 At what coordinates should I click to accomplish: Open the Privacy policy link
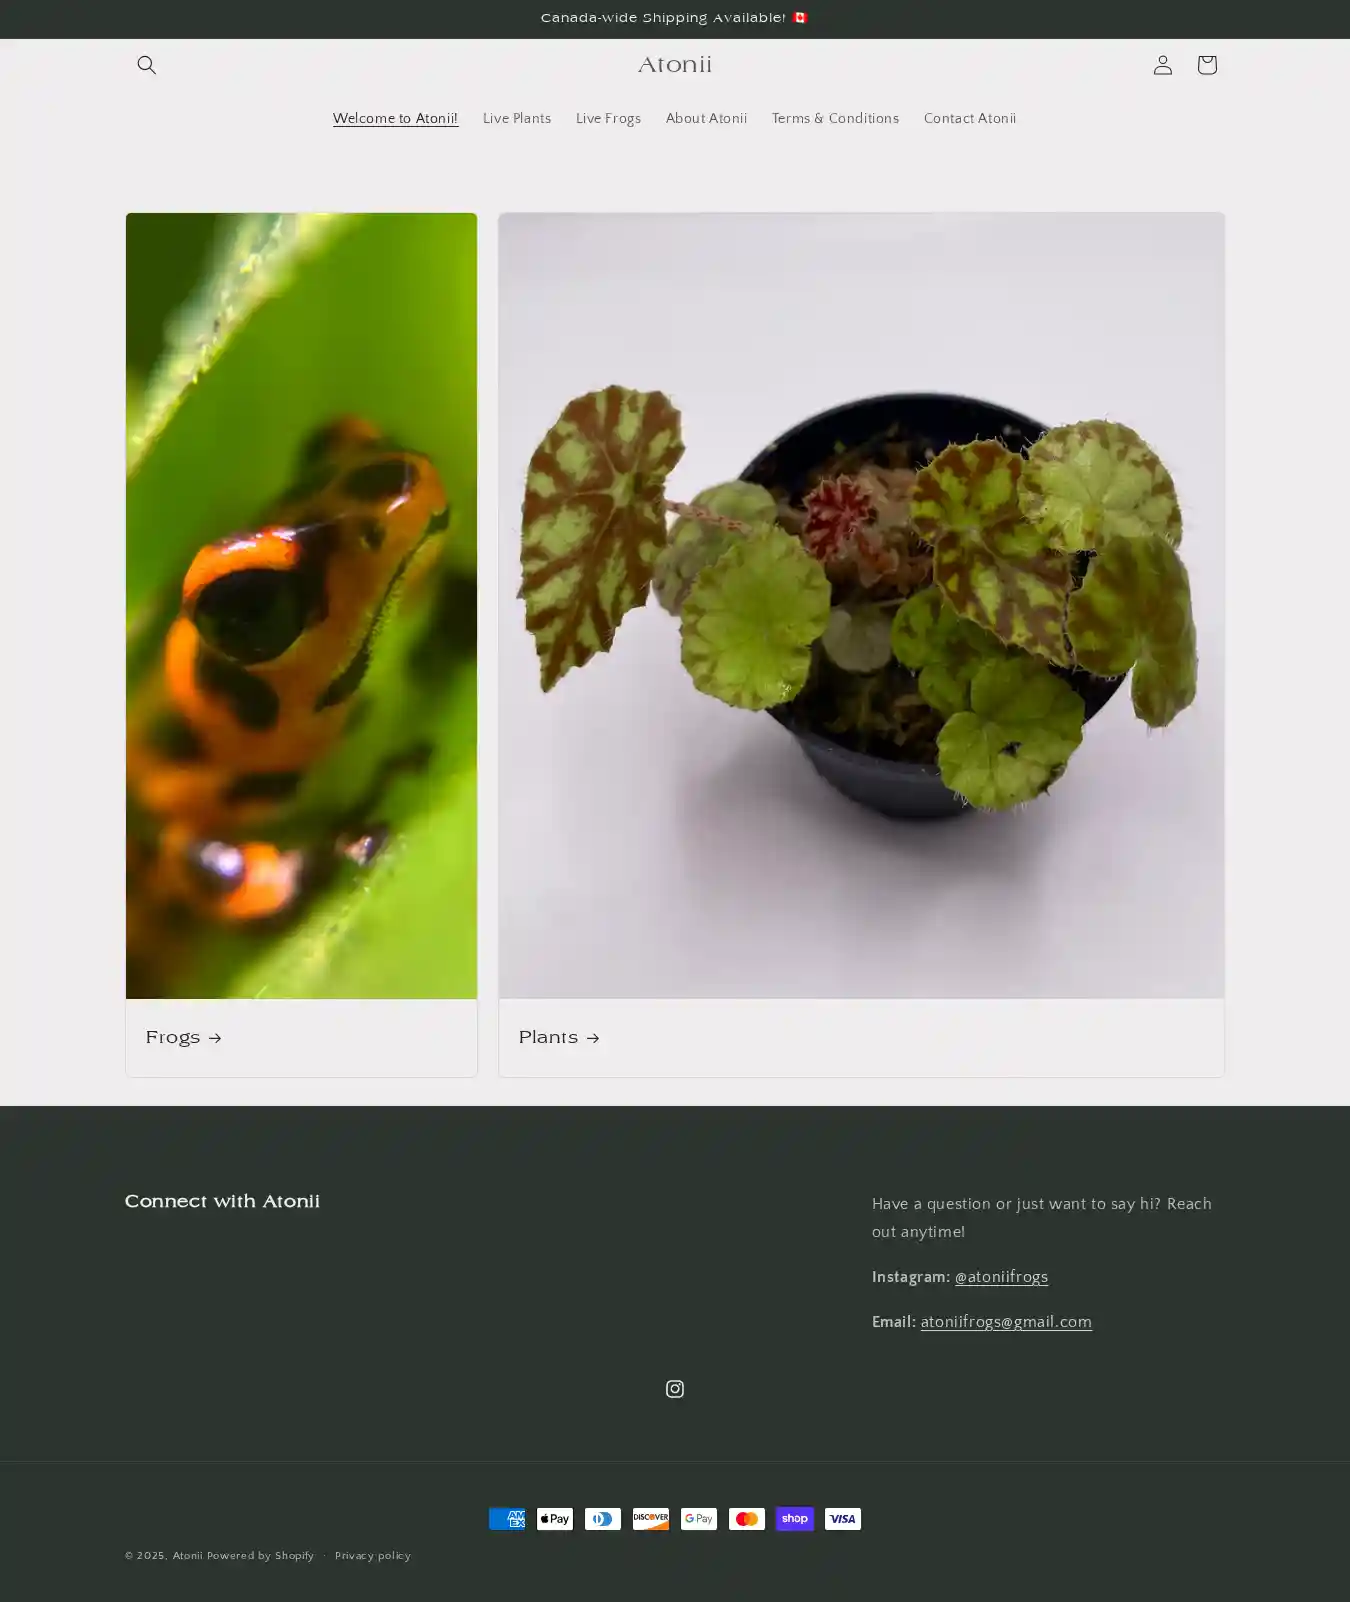373,1556
